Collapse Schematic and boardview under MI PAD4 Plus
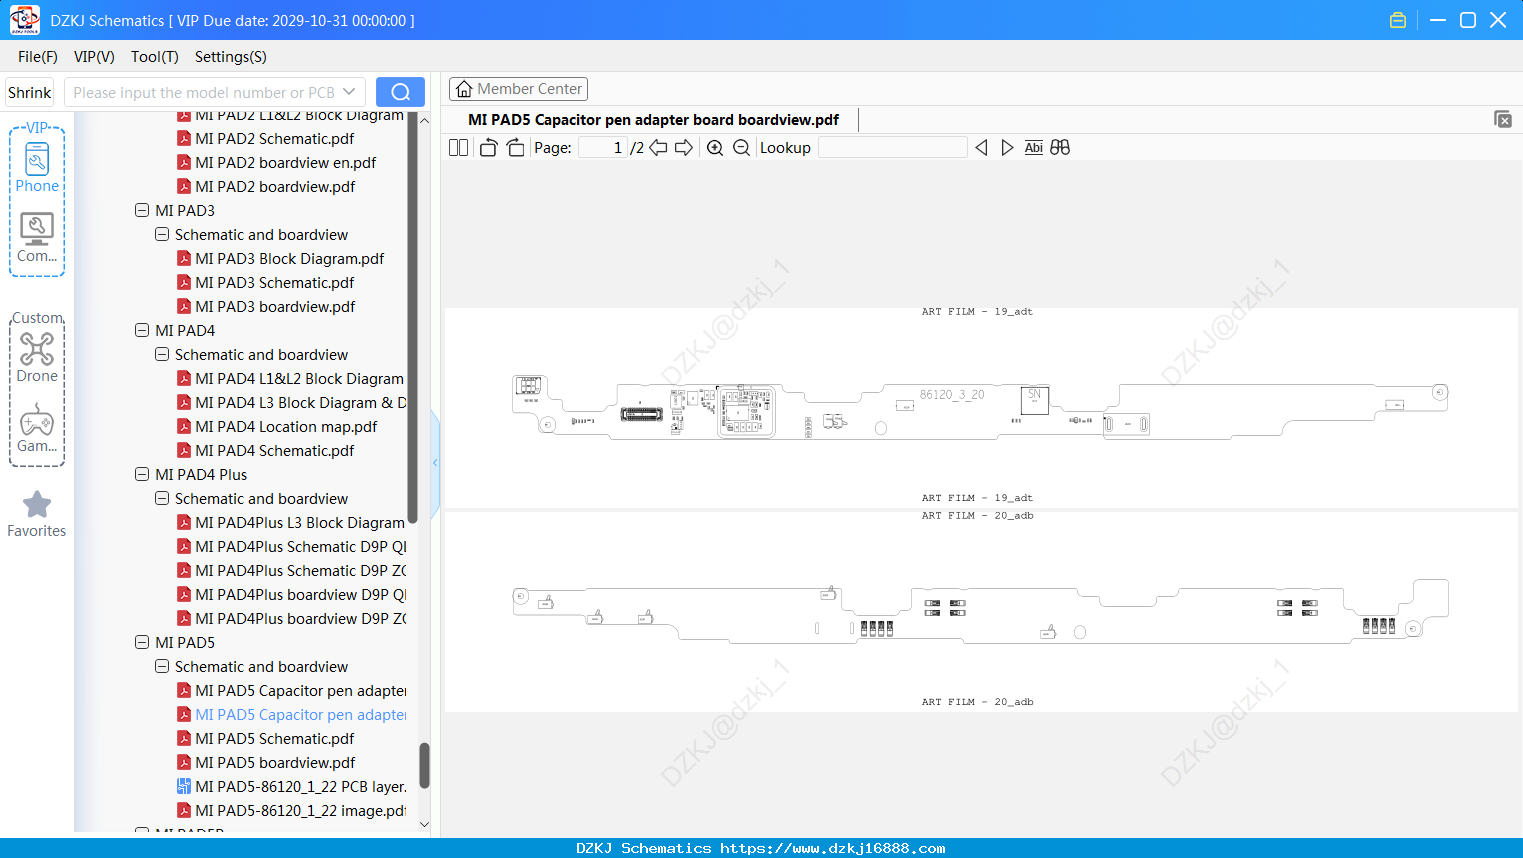Viewport: 1523px width, 858px height. [x=162, y=499]
